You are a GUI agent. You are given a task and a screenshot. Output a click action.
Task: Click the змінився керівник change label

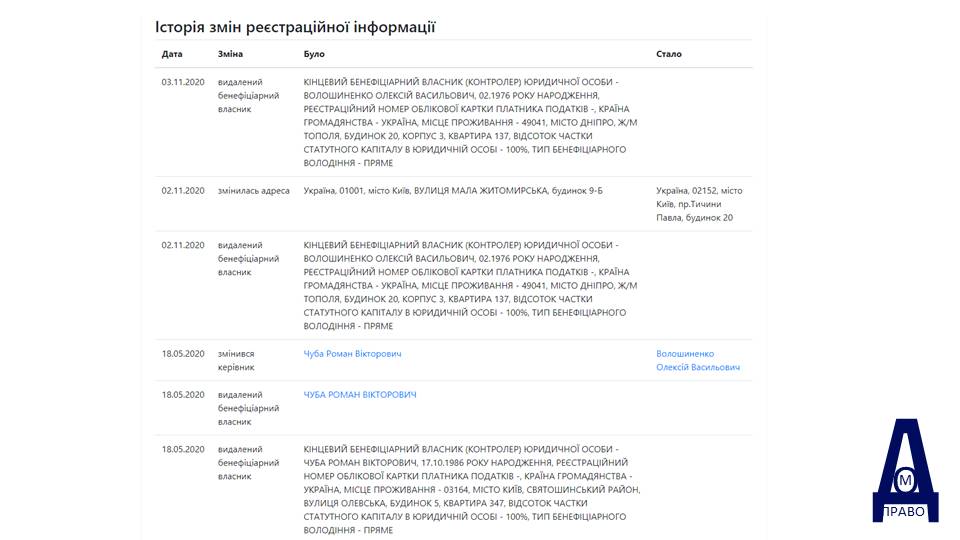236,361
